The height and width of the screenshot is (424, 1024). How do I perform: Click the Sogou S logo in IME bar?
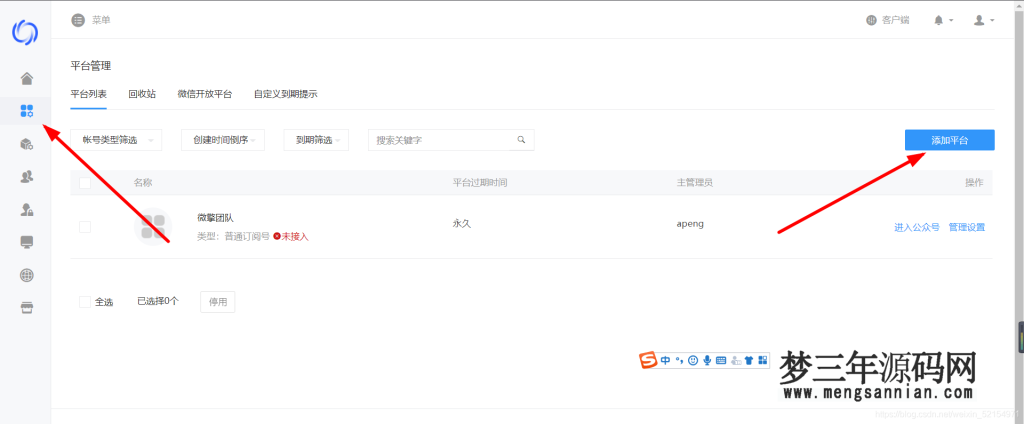[648, 360]
